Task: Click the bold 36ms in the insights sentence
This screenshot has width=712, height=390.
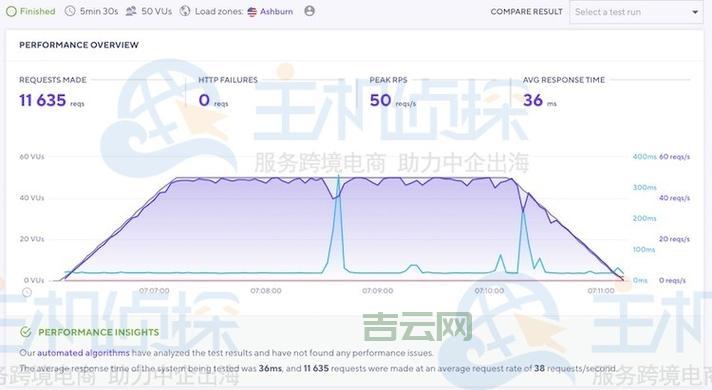Action: (x=270, y=368)
